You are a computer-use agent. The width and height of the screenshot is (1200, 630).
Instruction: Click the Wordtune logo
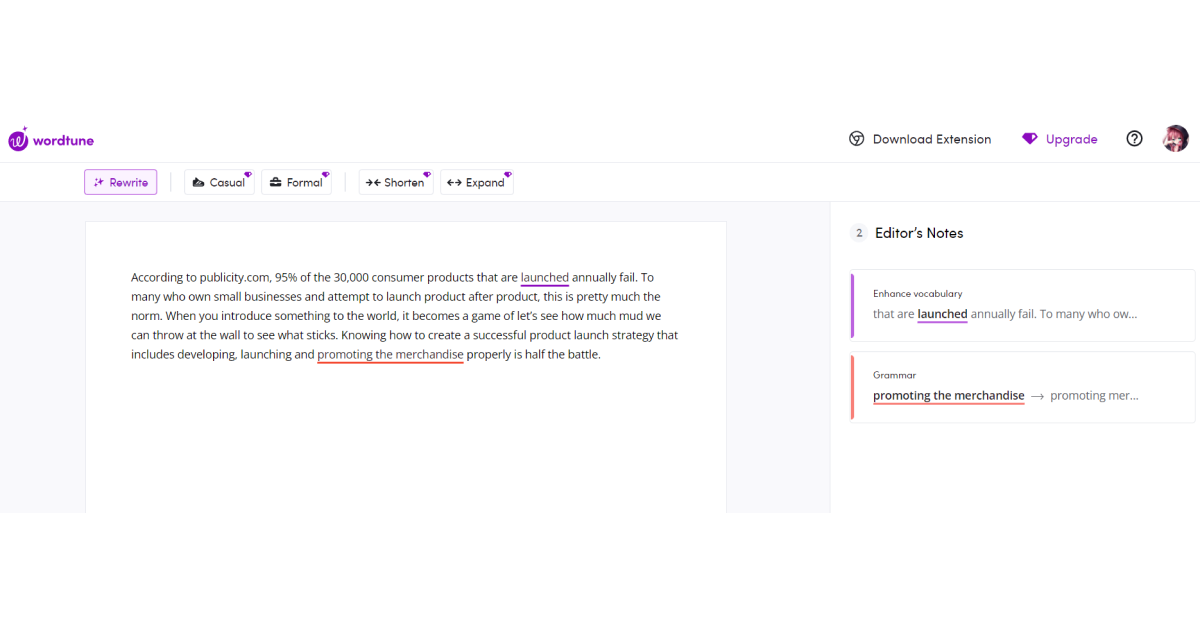pyautogui.click(x=51, y=140)
